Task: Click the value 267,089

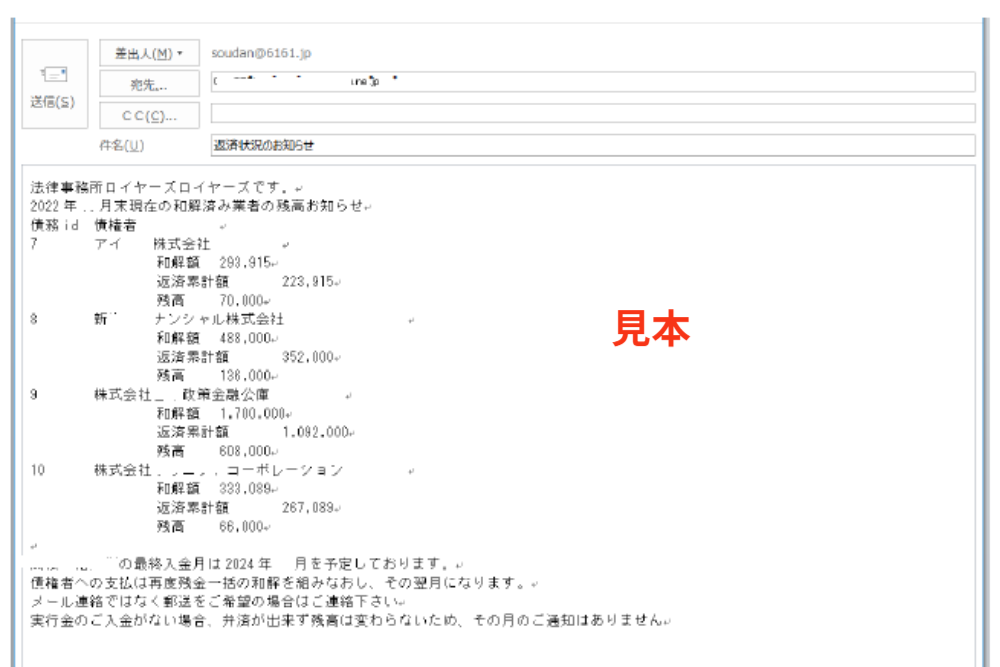Action: pos(308,508)
